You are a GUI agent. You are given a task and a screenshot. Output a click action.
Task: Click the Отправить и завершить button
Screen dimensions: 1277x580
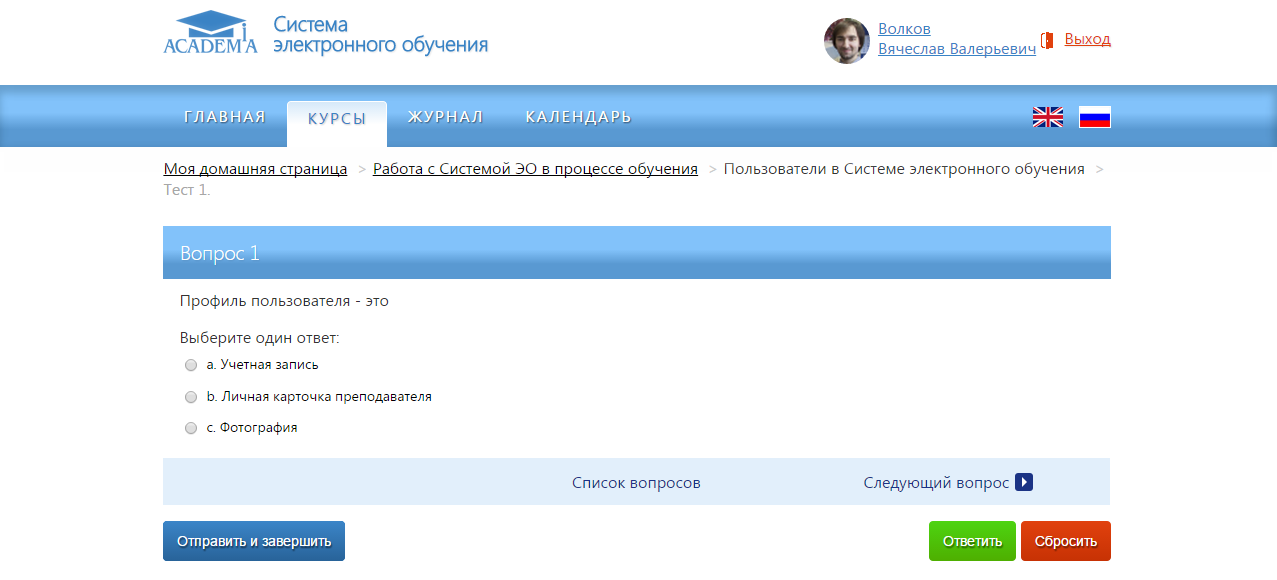pos(254,541)
